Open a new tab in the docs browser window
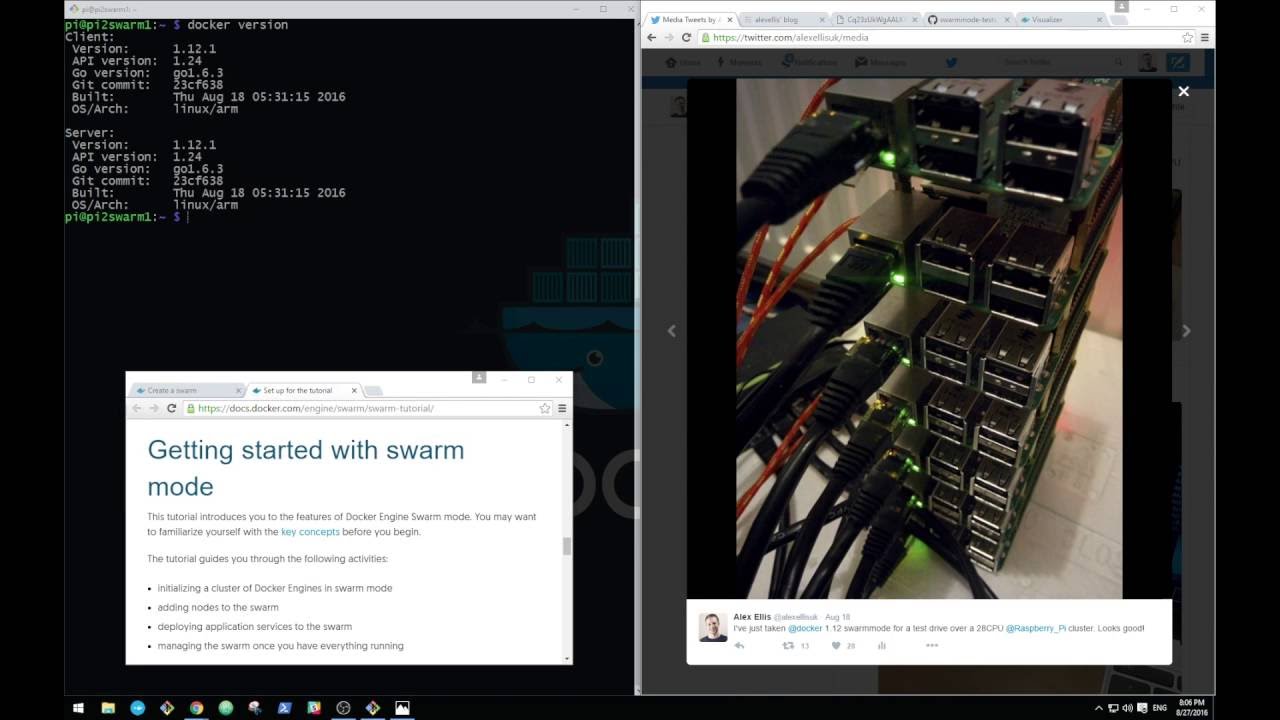This screenshot has height=720, width=1280. (372, 391)
